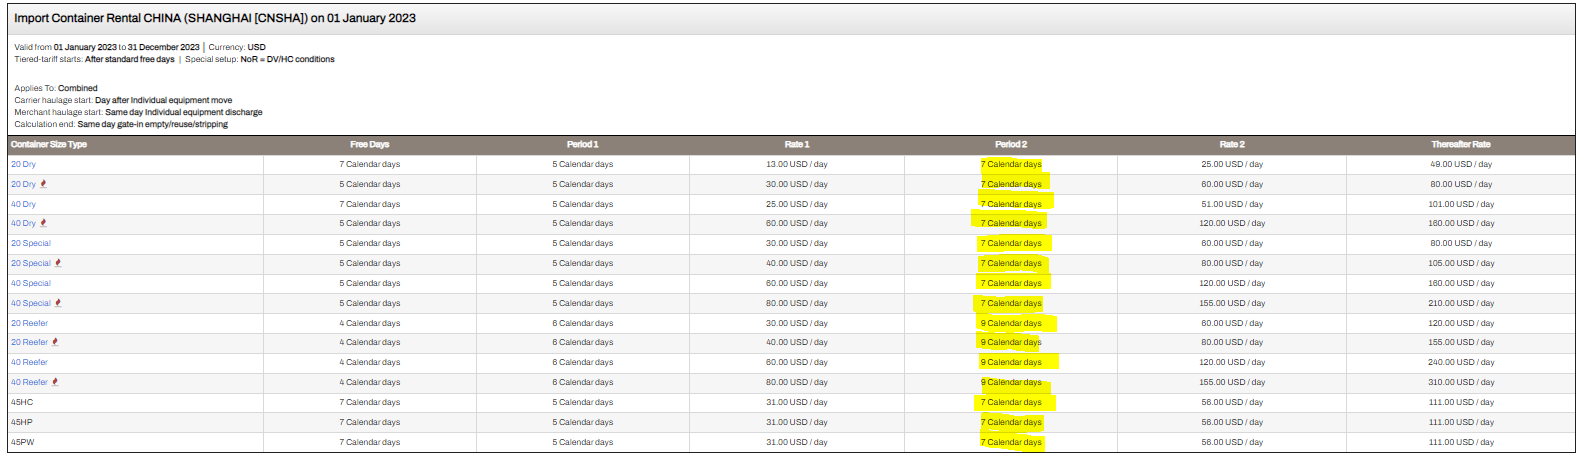Click the Free Days column header

point(369,145)
